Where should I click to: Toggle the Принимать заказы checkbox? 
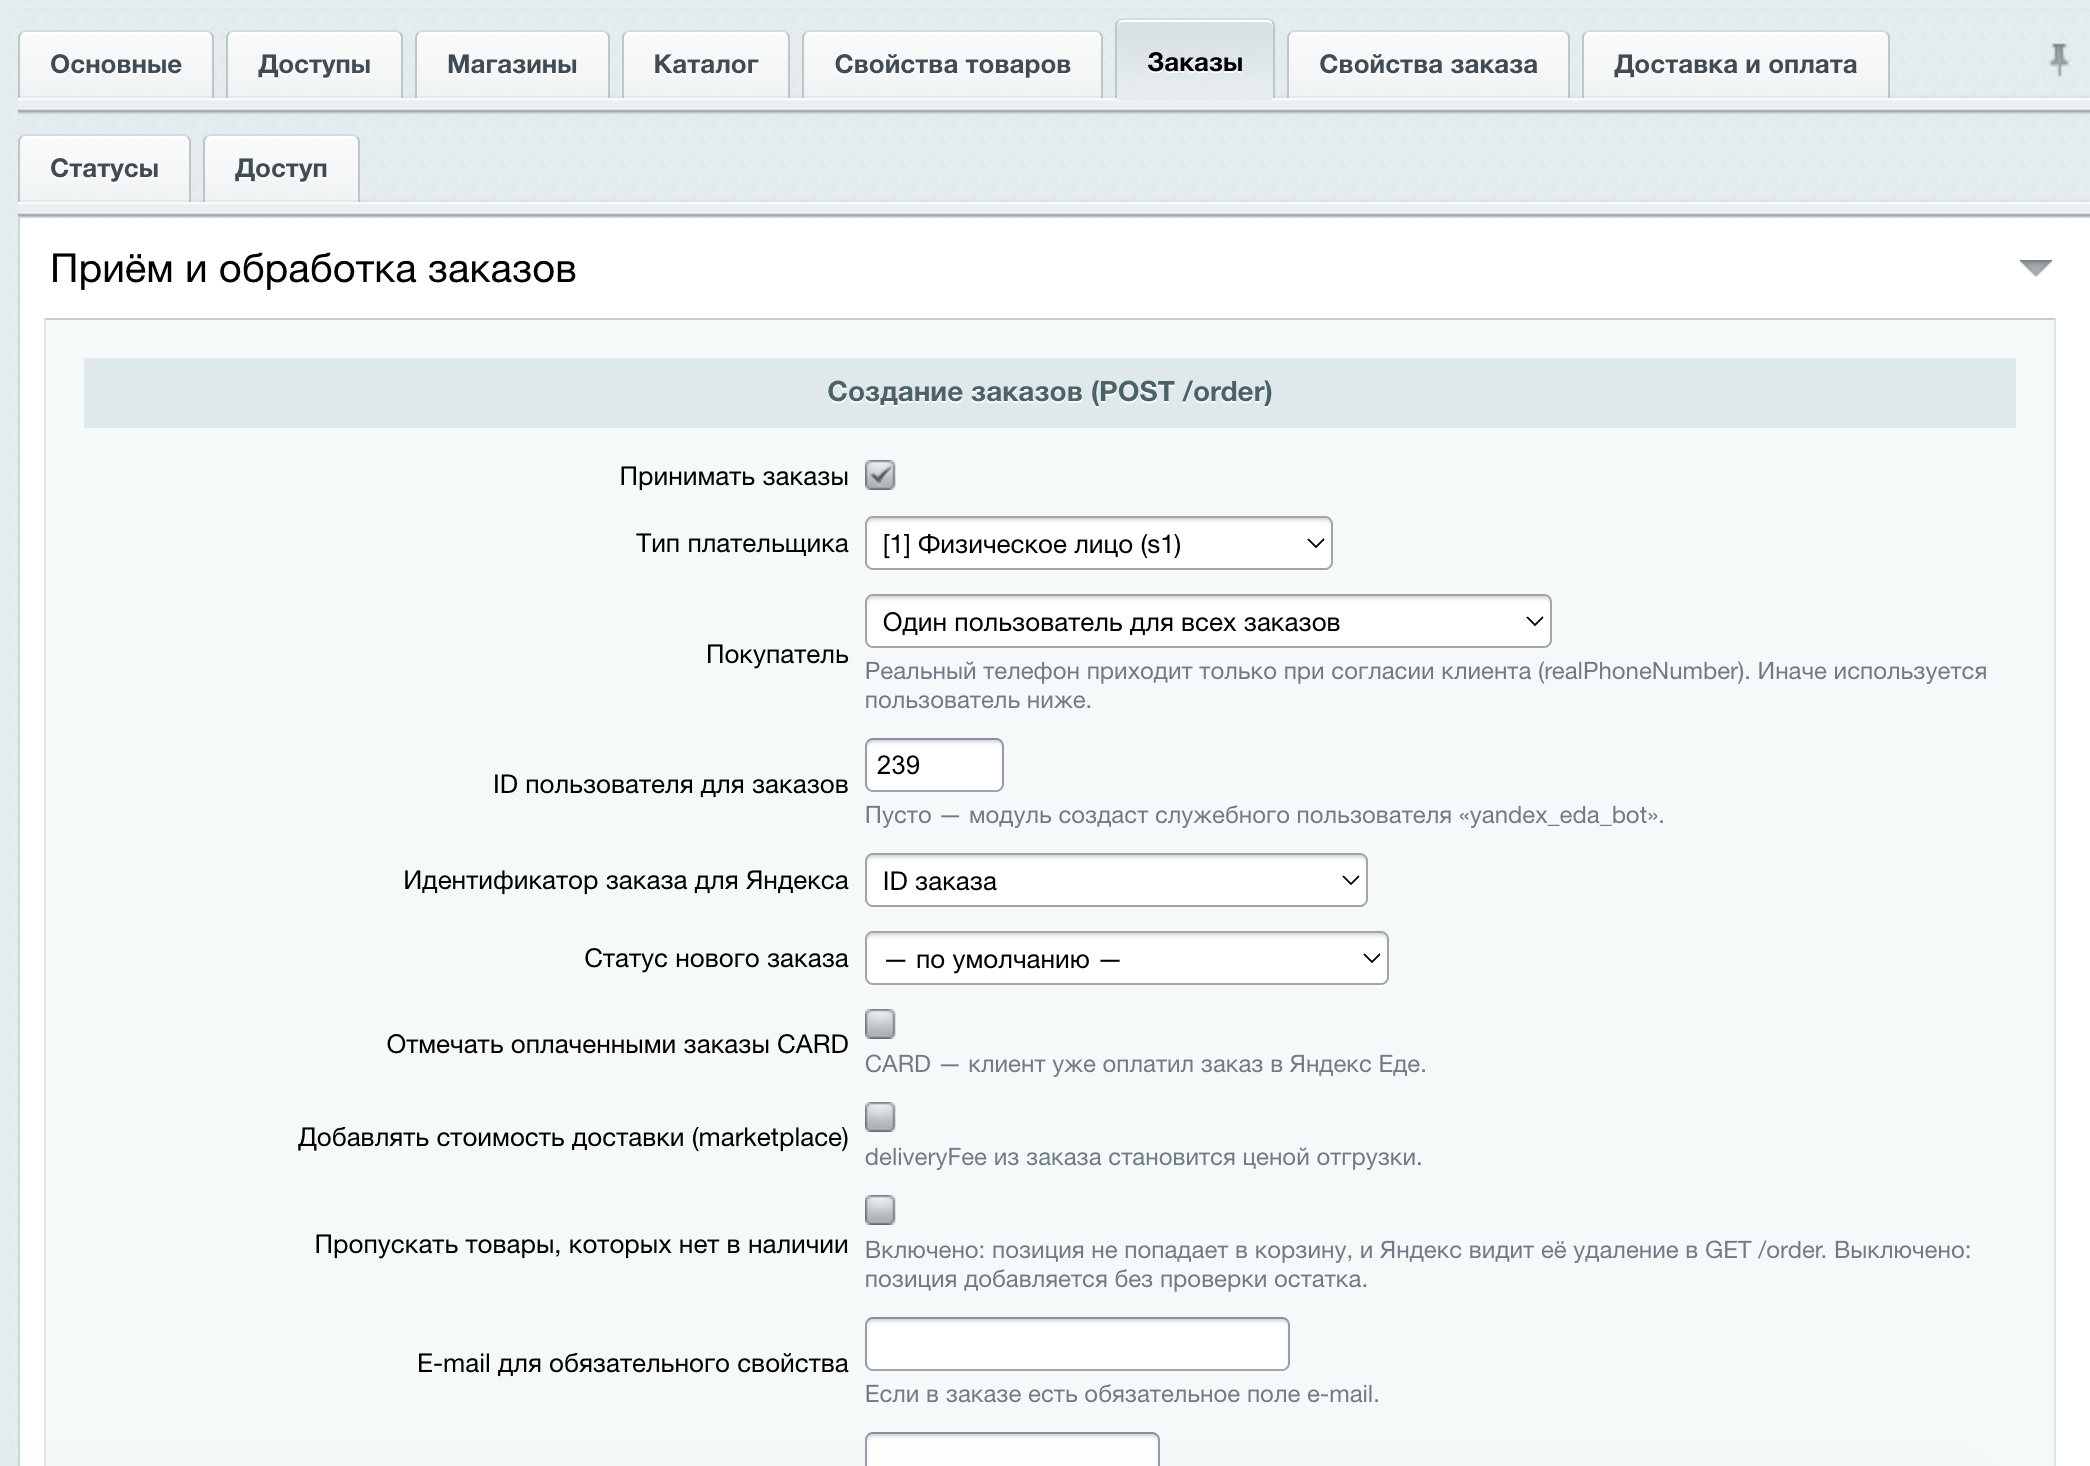point(880,475)
